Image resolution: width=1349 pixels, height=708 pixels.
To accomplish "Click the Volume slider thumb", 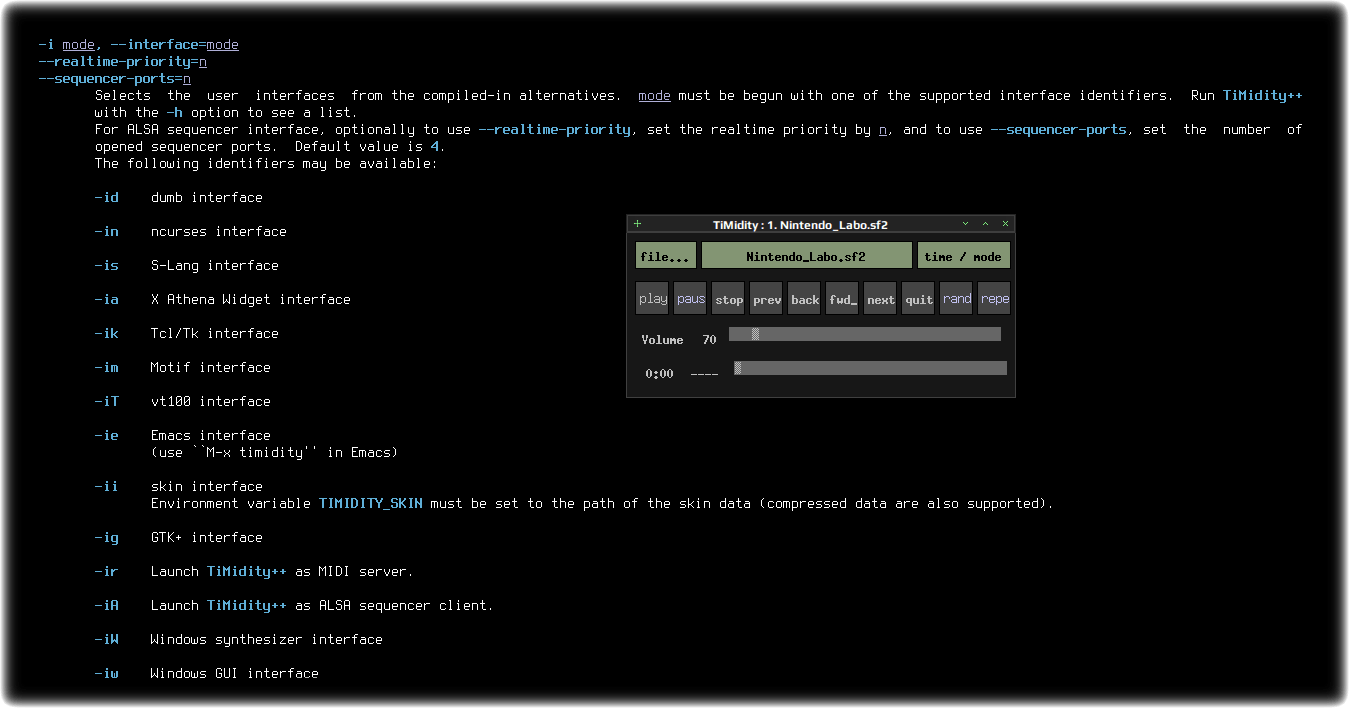I will click(x=756, y=334).
